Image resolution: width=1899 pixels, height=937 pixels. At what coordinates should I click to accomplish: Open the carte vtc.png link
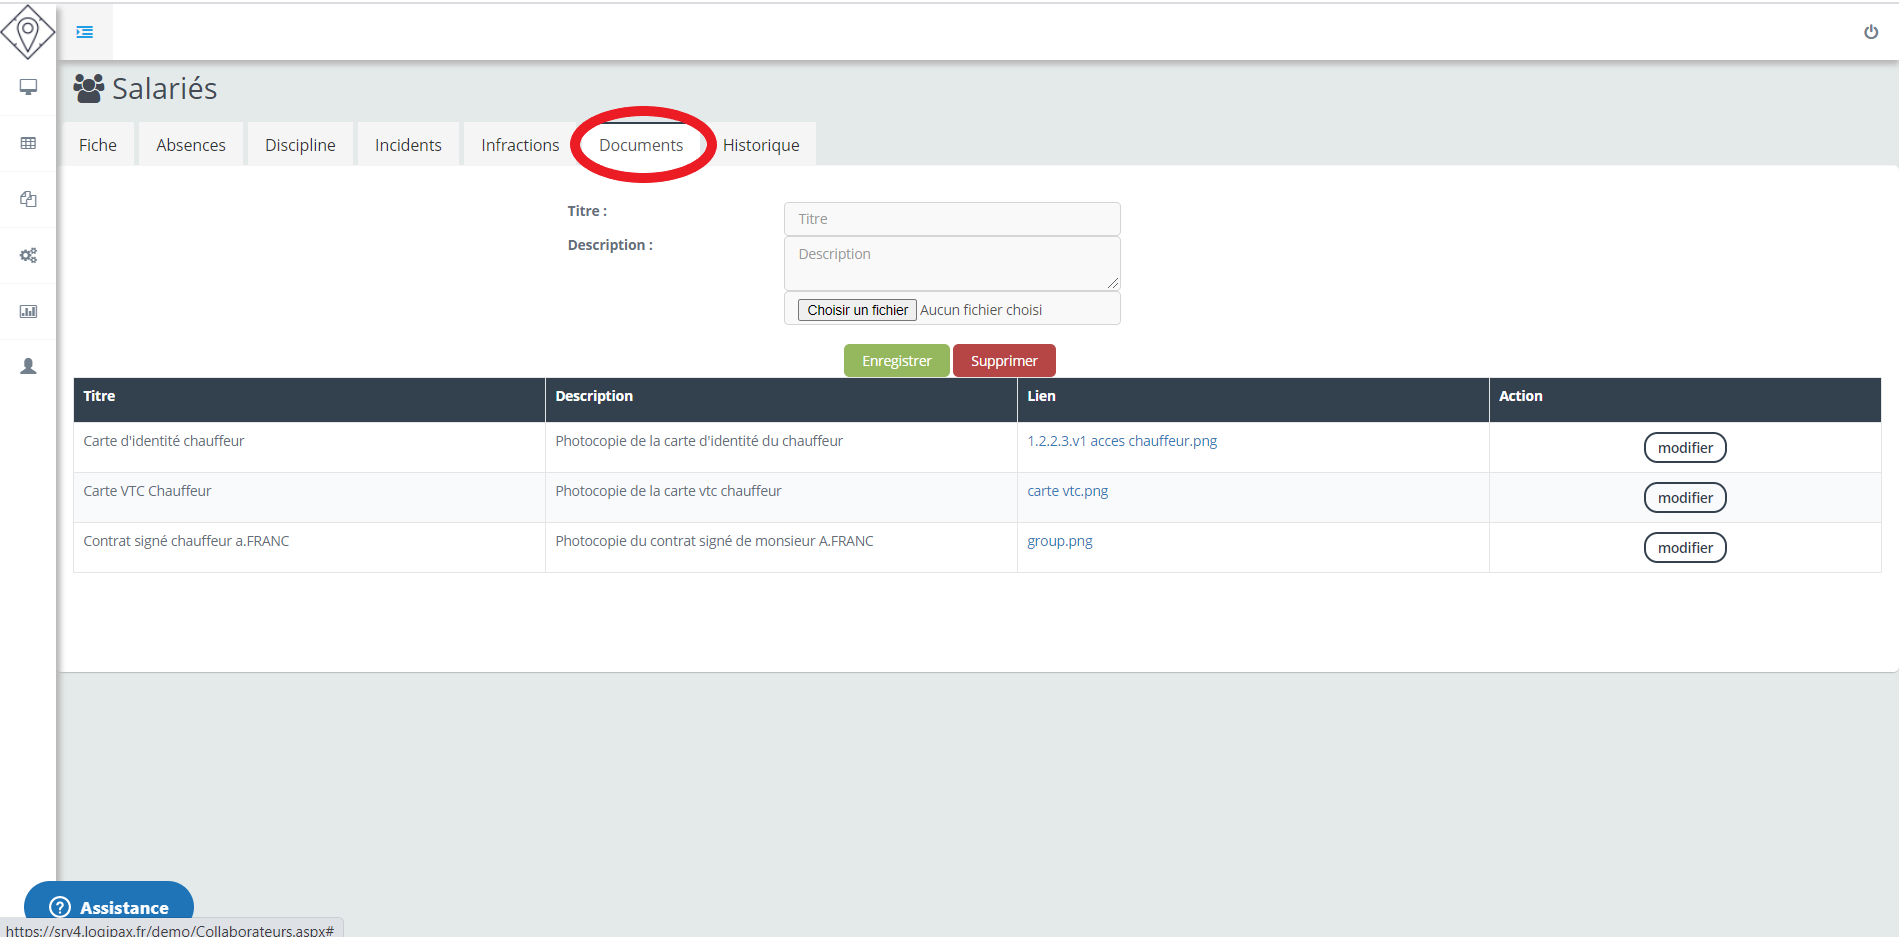[1067, 491]
